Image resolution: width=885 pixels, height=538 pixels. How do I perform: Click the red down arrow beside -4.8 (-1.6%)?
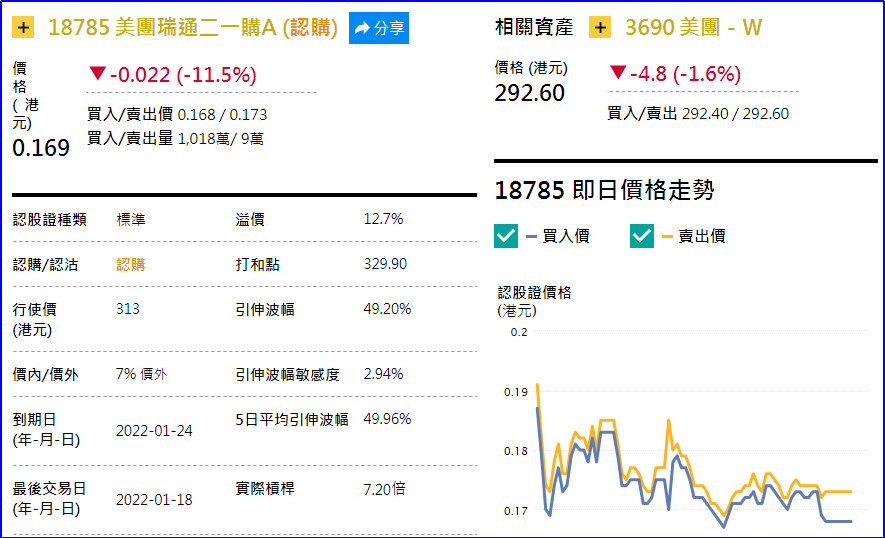[x=617, y=74]
